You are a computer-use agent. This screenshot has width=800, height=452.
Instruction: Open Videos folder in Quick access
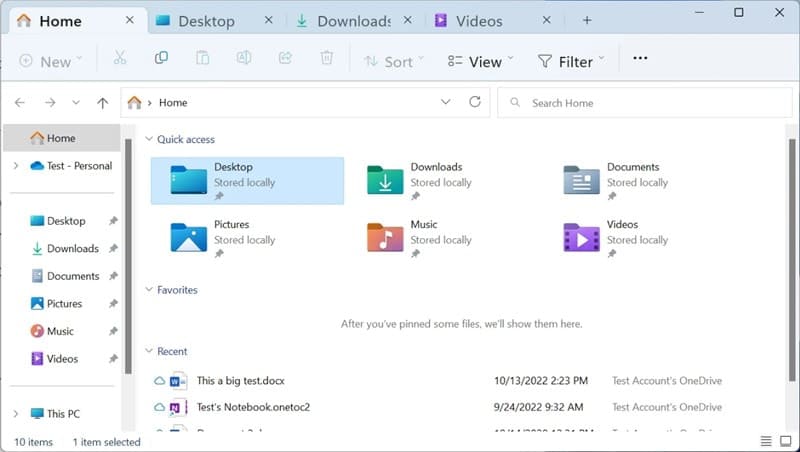[x=640, y=238]
